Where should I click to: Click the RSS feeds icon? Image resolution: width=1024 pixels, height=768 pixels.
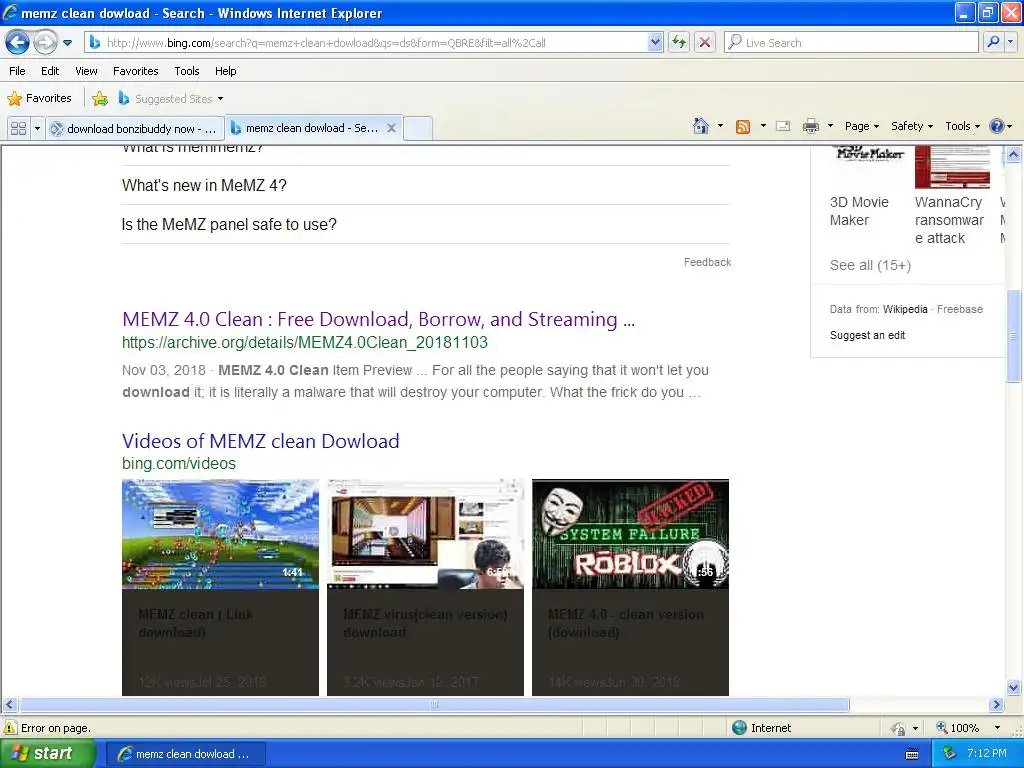coord(743,127)
